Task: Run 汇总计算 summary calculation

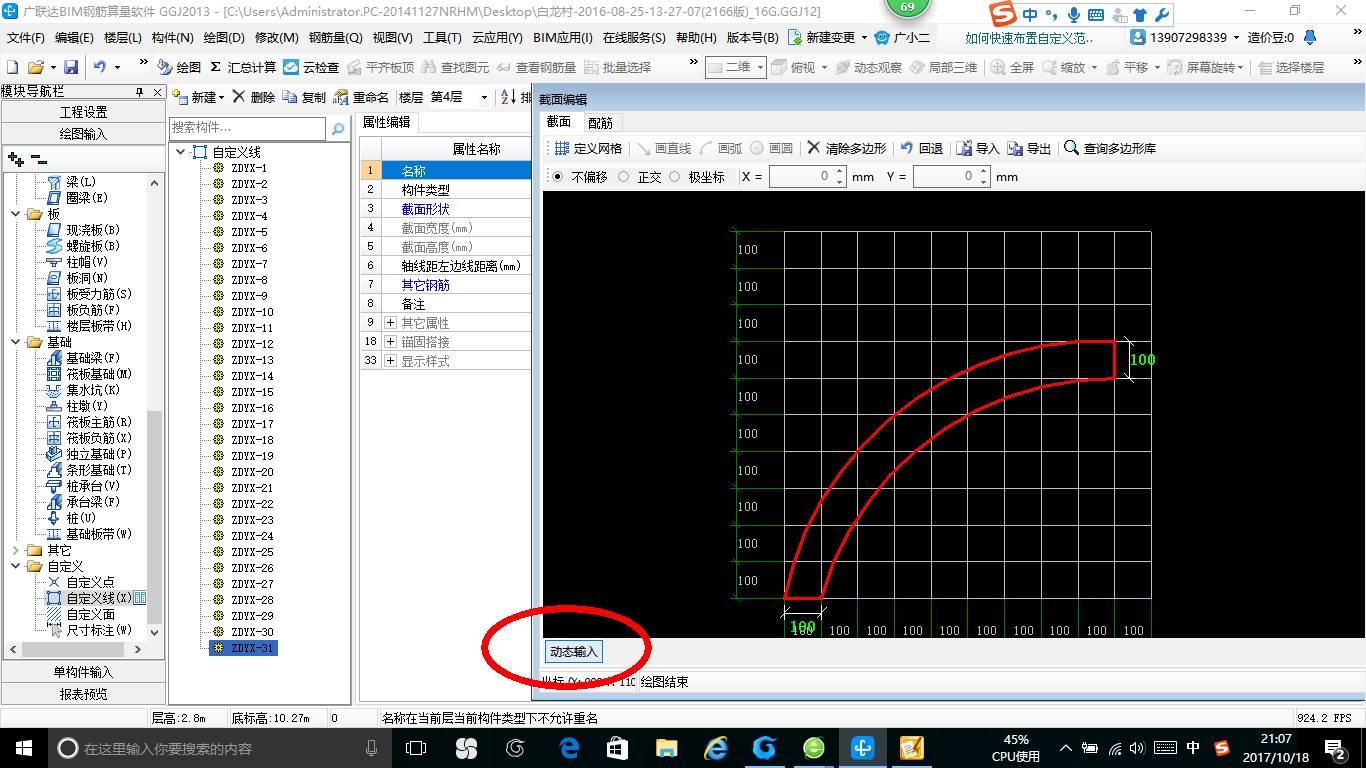Action: click(x=243, y=67)
